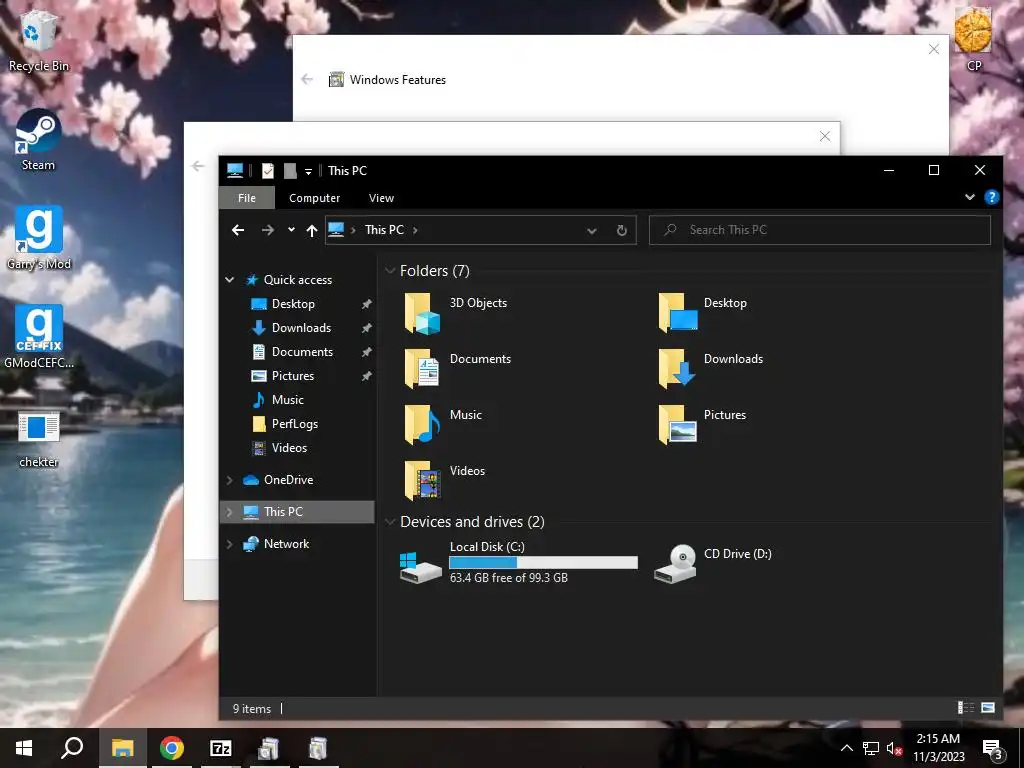The width and height of the screenshot is (1024, 768).
Task: Open the Computer ribbon tab
Action: [315, 198]
